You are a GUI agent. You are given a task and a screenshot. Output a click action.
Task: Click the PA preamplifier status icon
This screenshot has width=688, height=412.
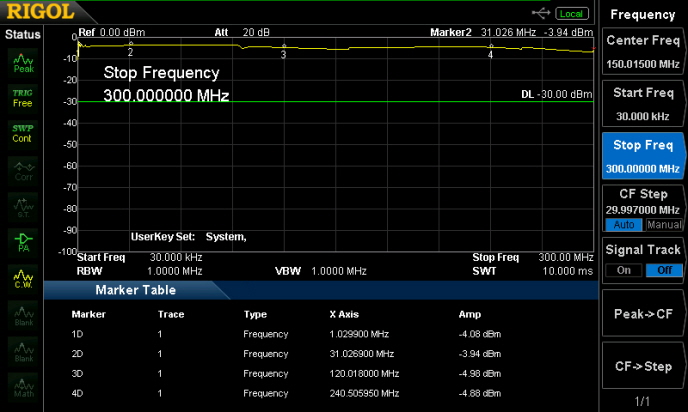tap(22, 240)
